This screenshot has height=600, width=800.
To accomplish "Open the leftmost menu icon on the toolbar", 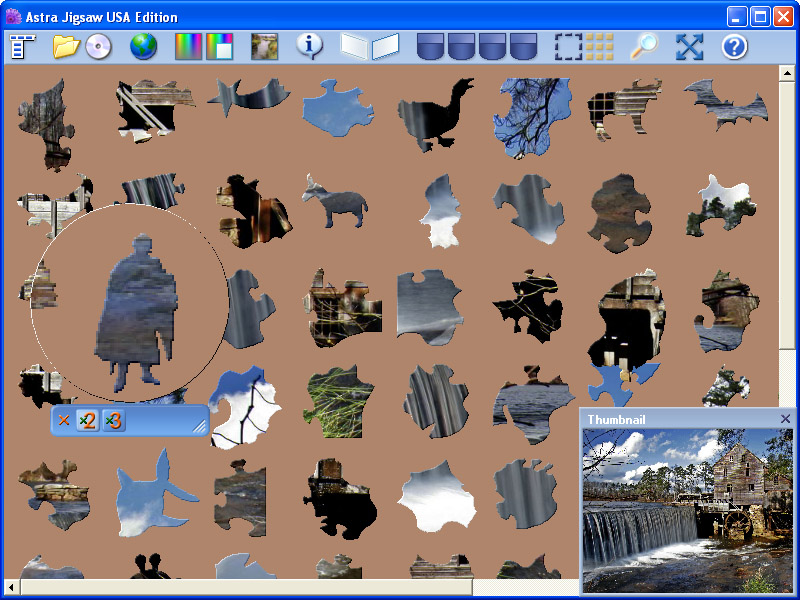I will point(20,45).
